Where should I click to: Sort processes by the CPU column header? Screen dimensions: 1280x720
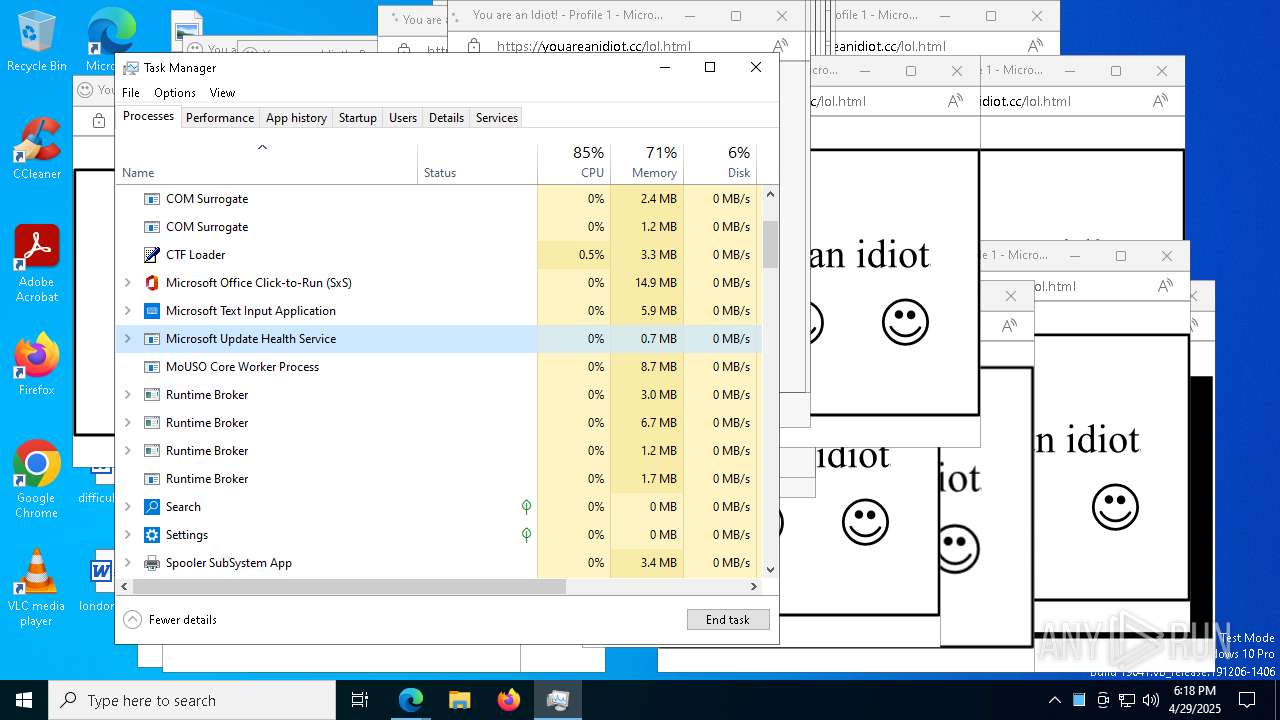tap(574, 163)
